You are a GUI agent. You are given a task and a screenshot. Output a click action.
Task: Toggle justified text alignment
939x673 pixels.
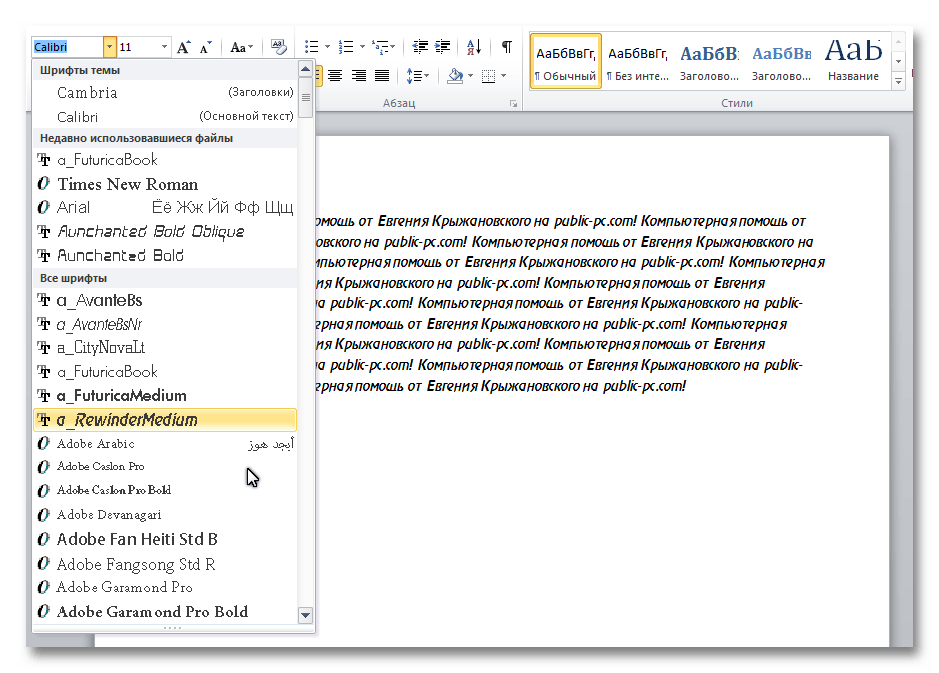pyautogui.click(x=382, y=76)
